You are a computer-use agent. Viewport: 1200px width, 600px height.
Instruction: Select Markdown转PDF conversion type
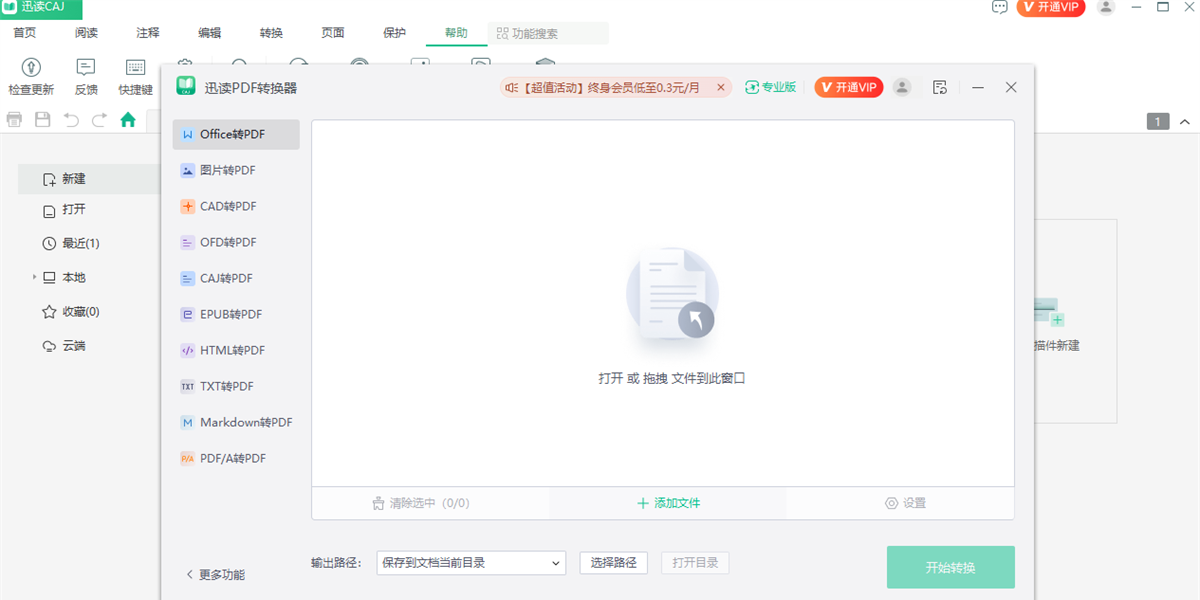236,422
